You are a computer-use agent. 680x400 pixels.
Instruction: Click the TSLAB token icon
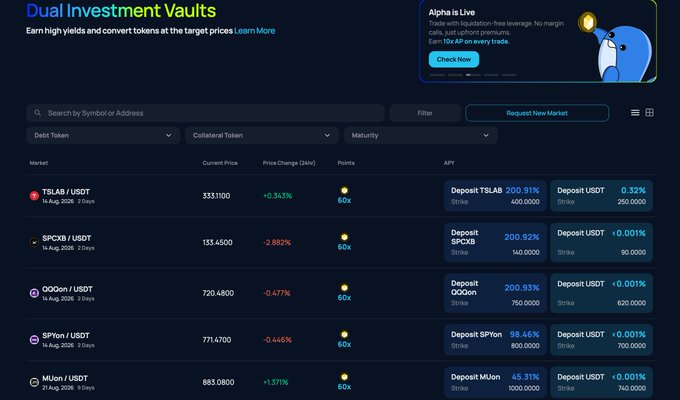[34, 196]
